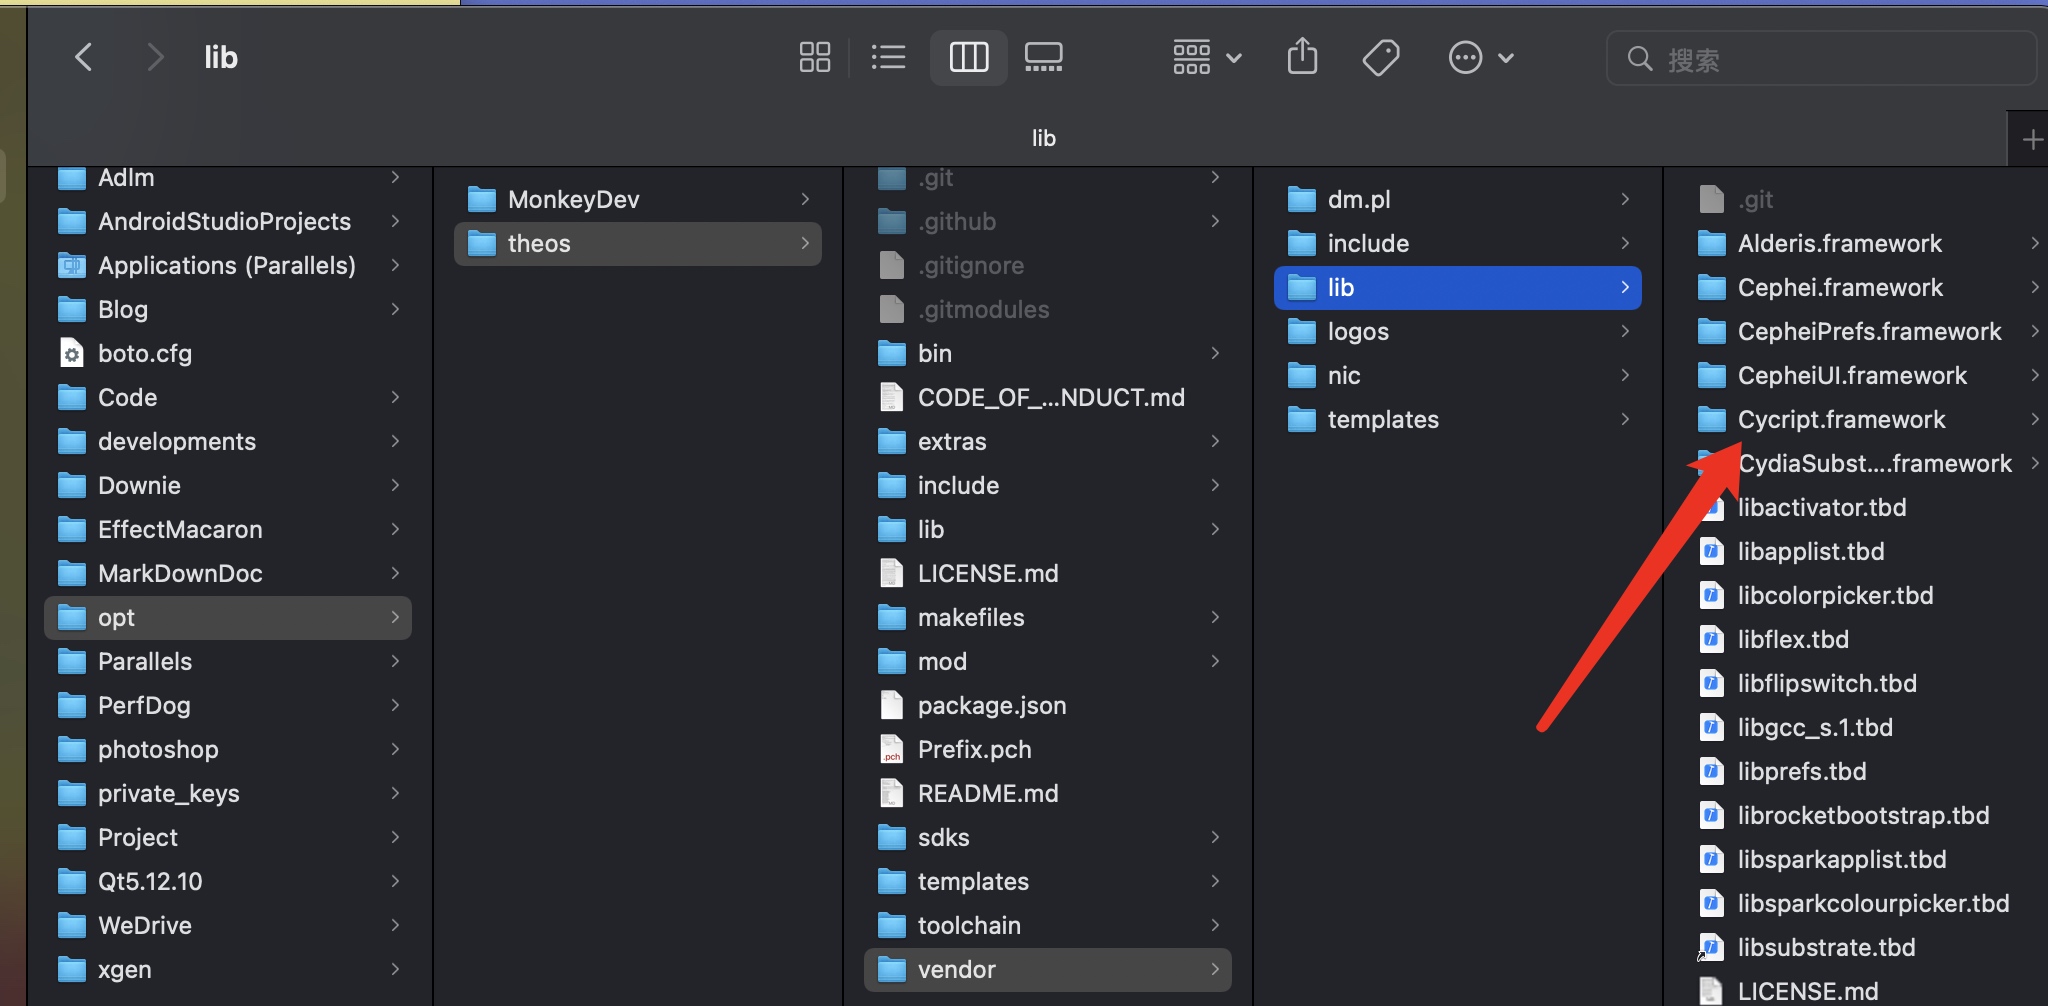
Task: Open the sdks folder
Action: pos(1048,837)
